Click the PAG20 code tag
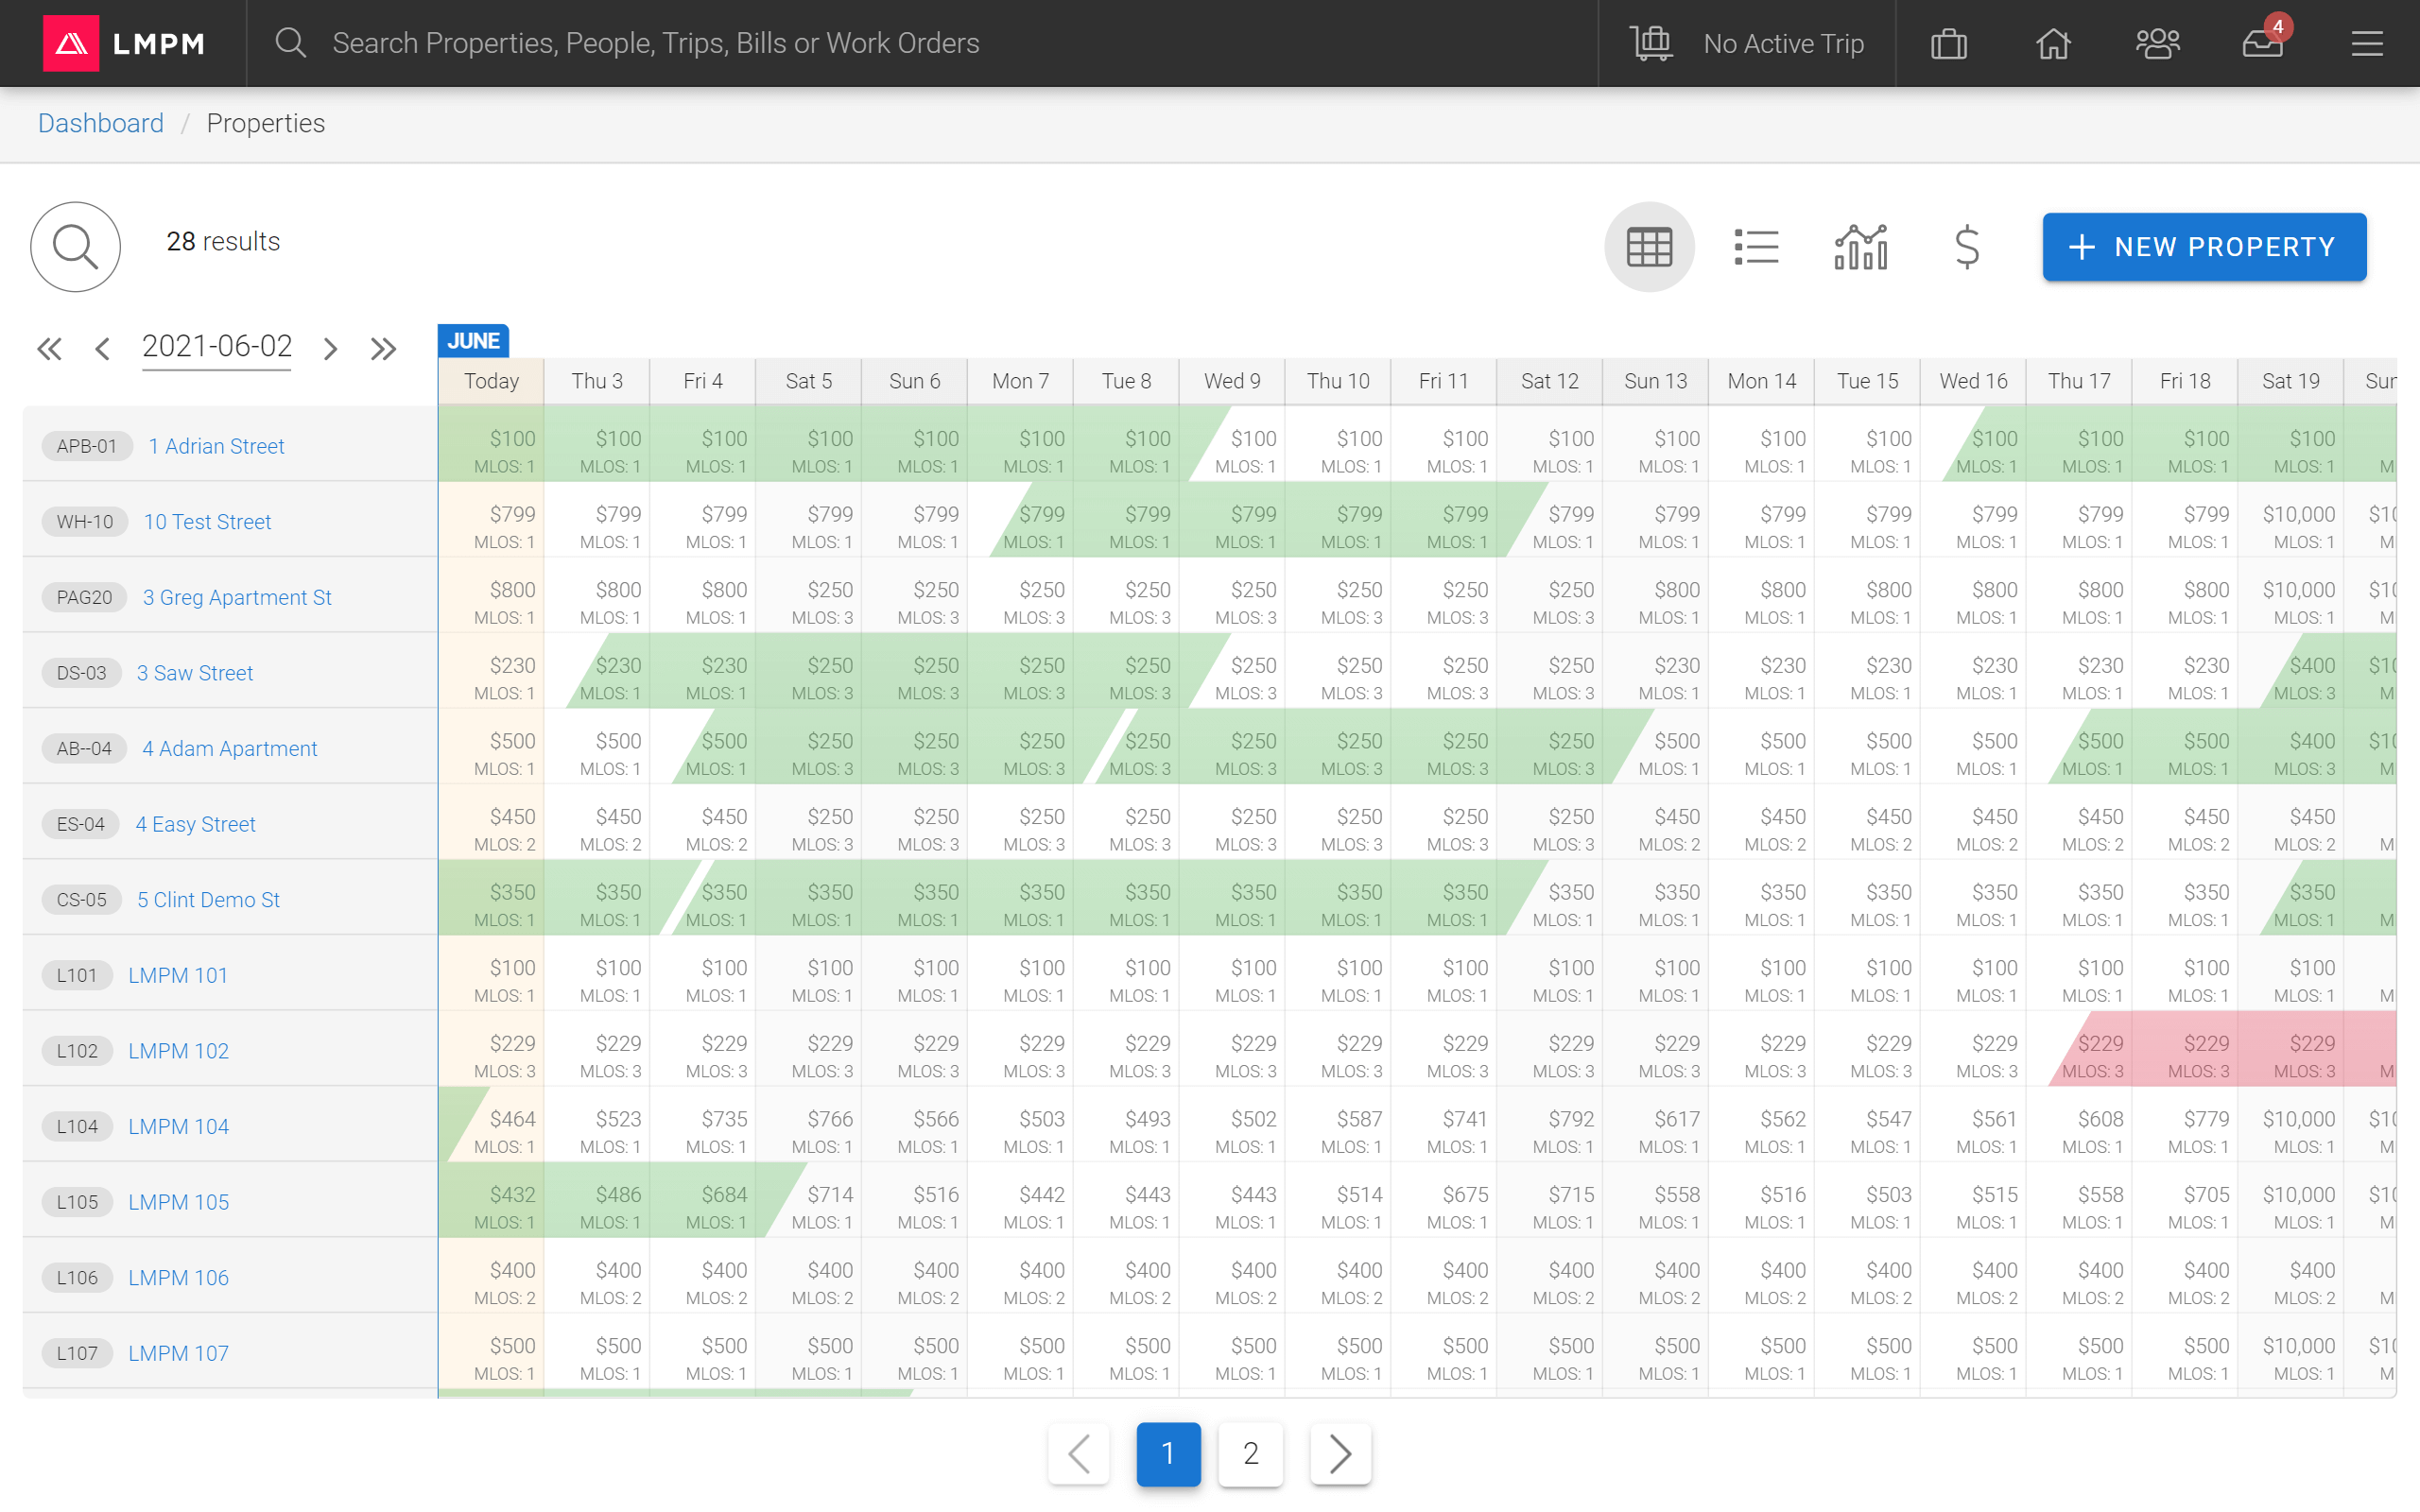The image size is (2420, 1512). [x=84, y=597]
